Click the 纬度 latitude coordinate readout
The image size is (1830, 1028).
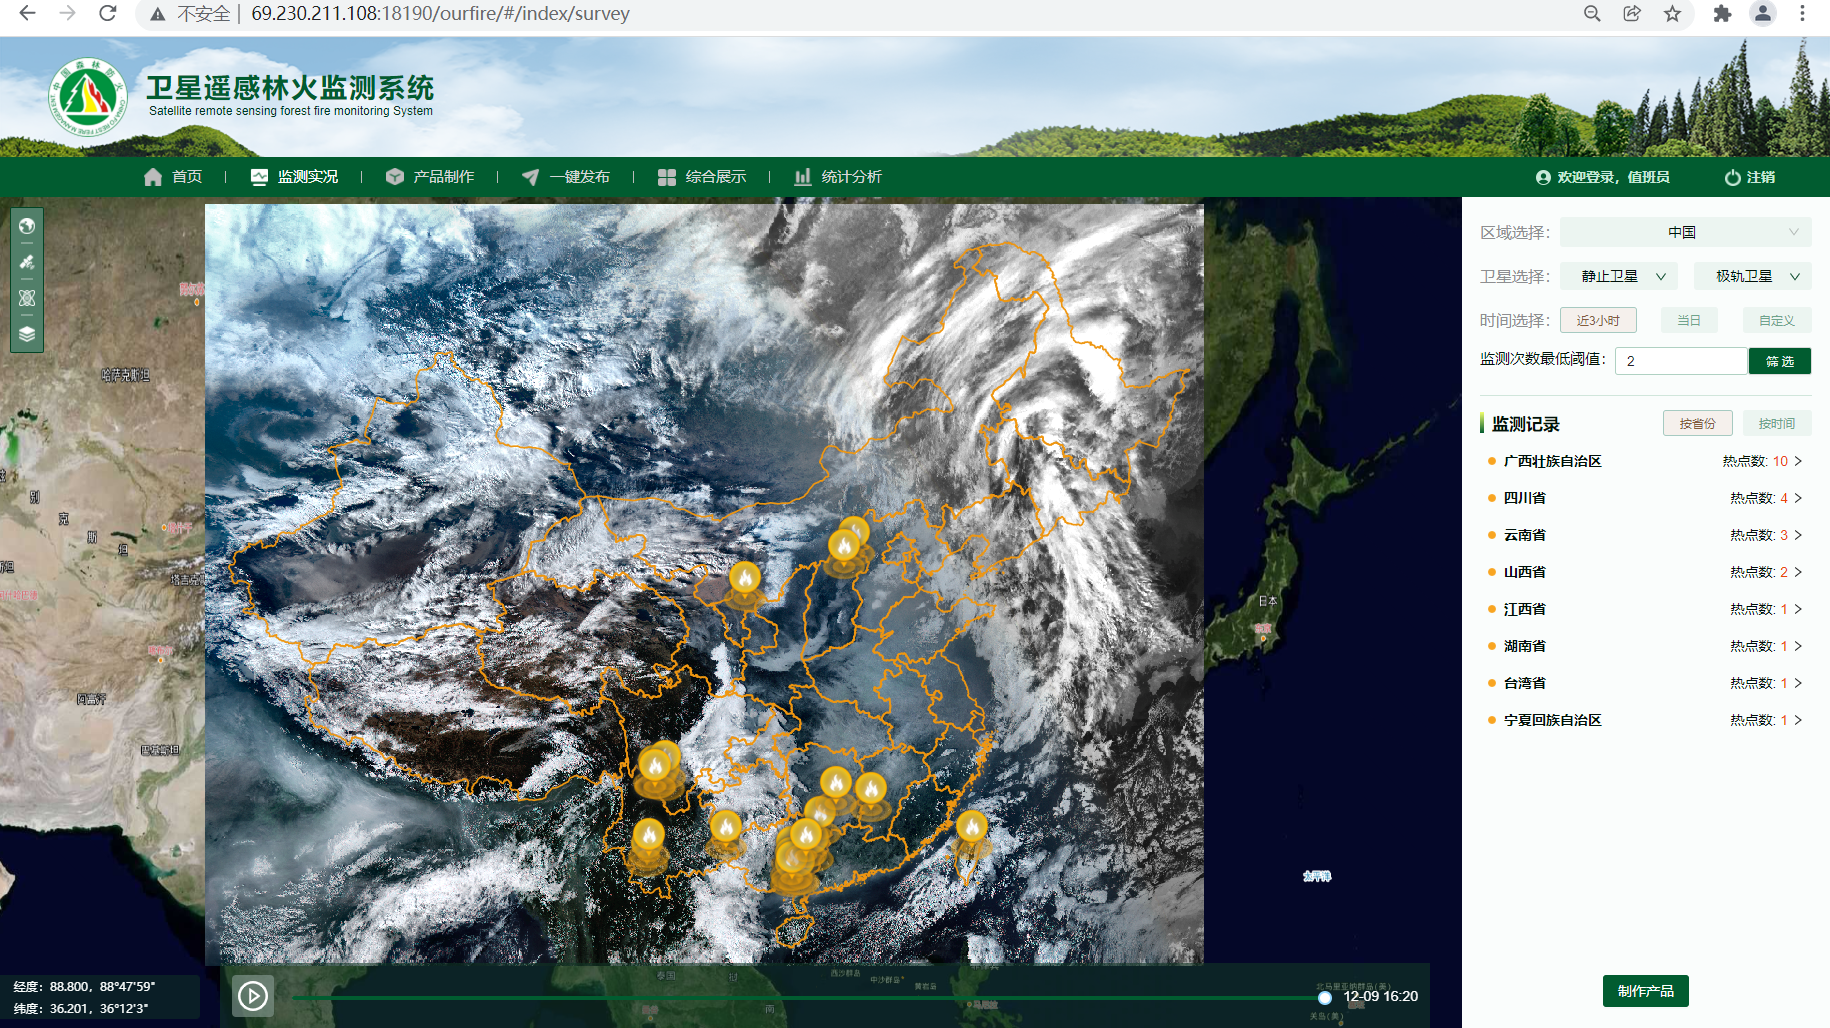[x=81, y=1008]
